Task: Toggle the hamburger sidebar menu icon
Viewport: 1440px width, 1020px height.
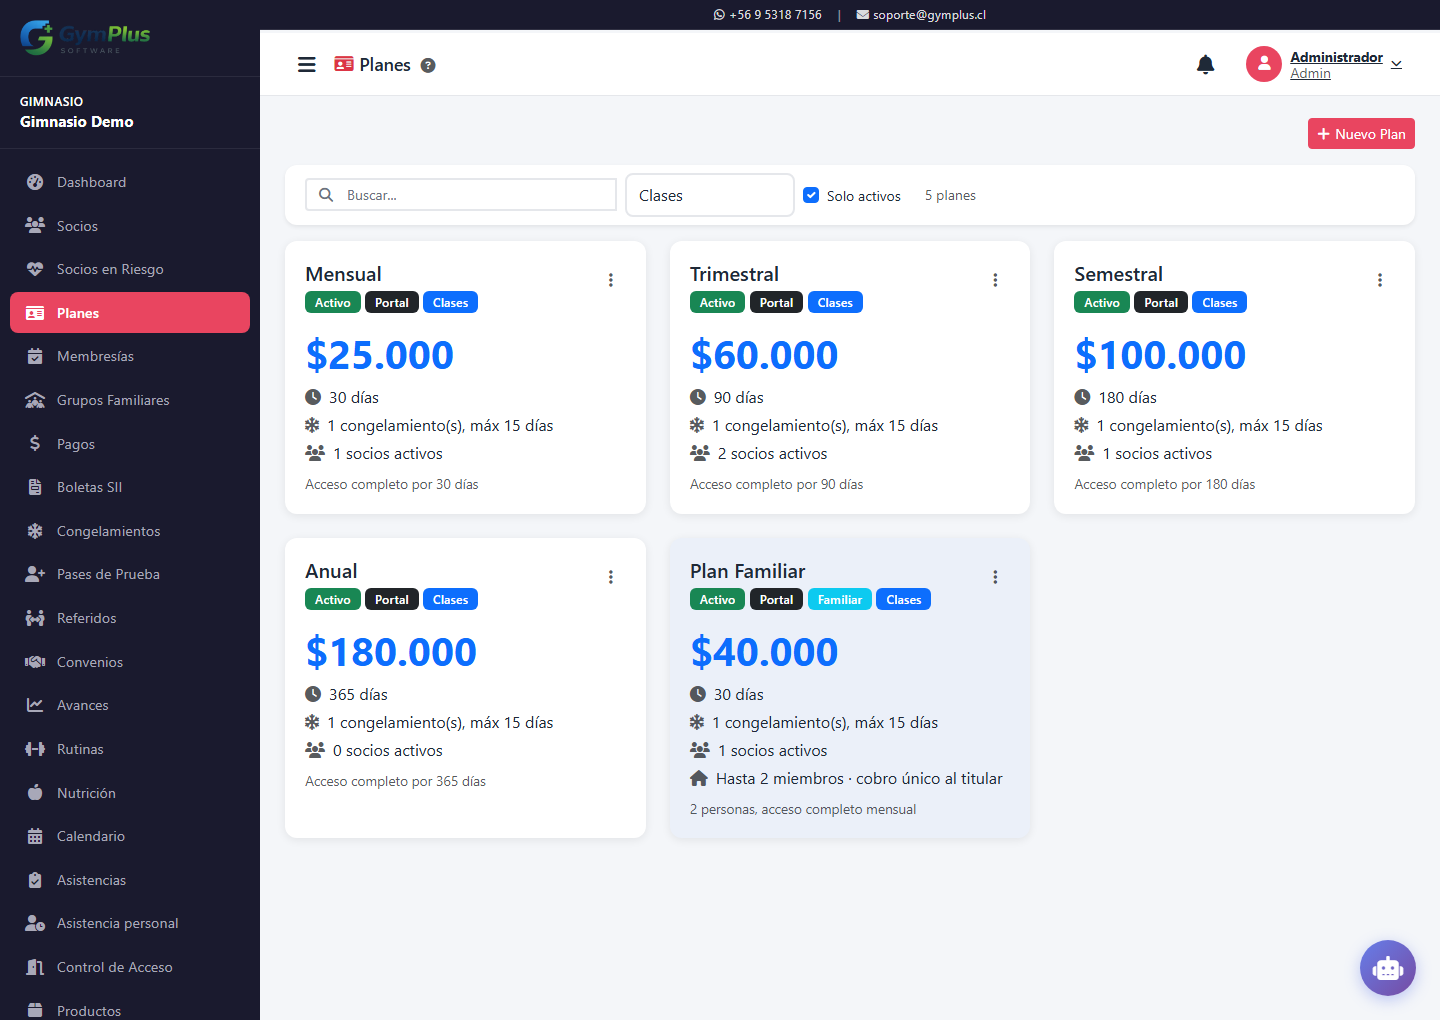Action: (x=307, y=65)
